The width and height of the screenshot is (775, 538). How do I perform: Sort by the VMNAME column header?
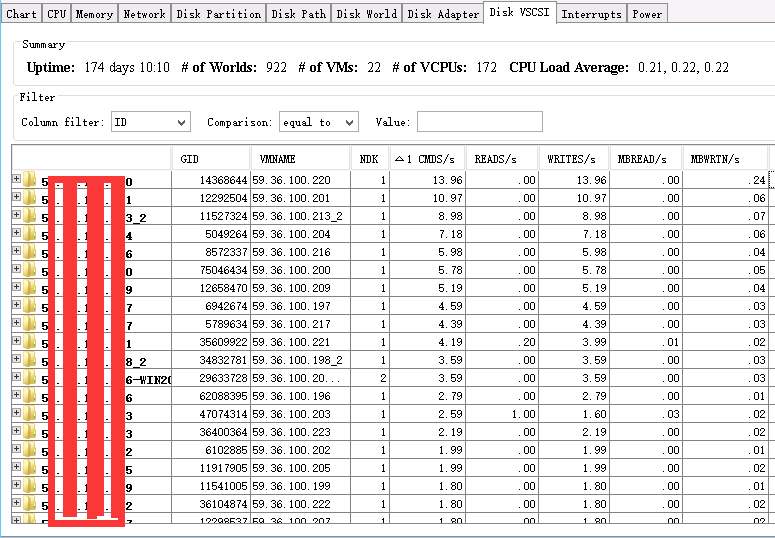coord(301,159)
